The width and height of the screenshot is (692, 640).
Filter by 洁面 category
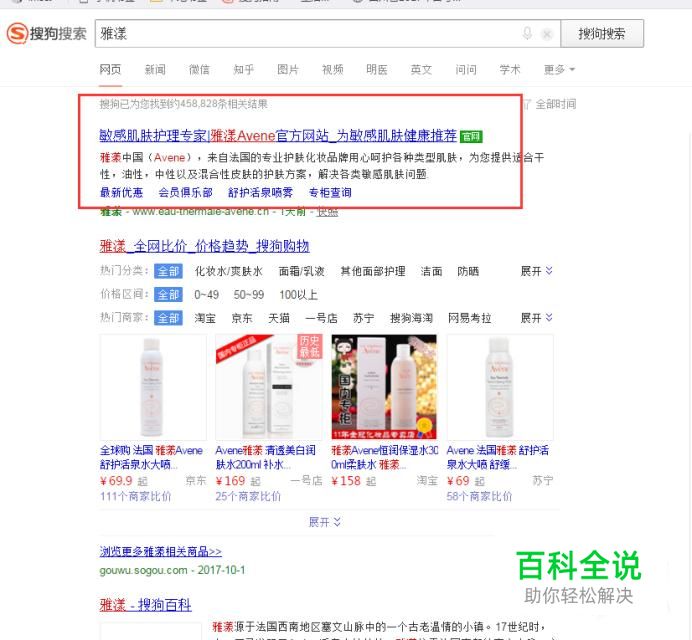coord(431,271)
